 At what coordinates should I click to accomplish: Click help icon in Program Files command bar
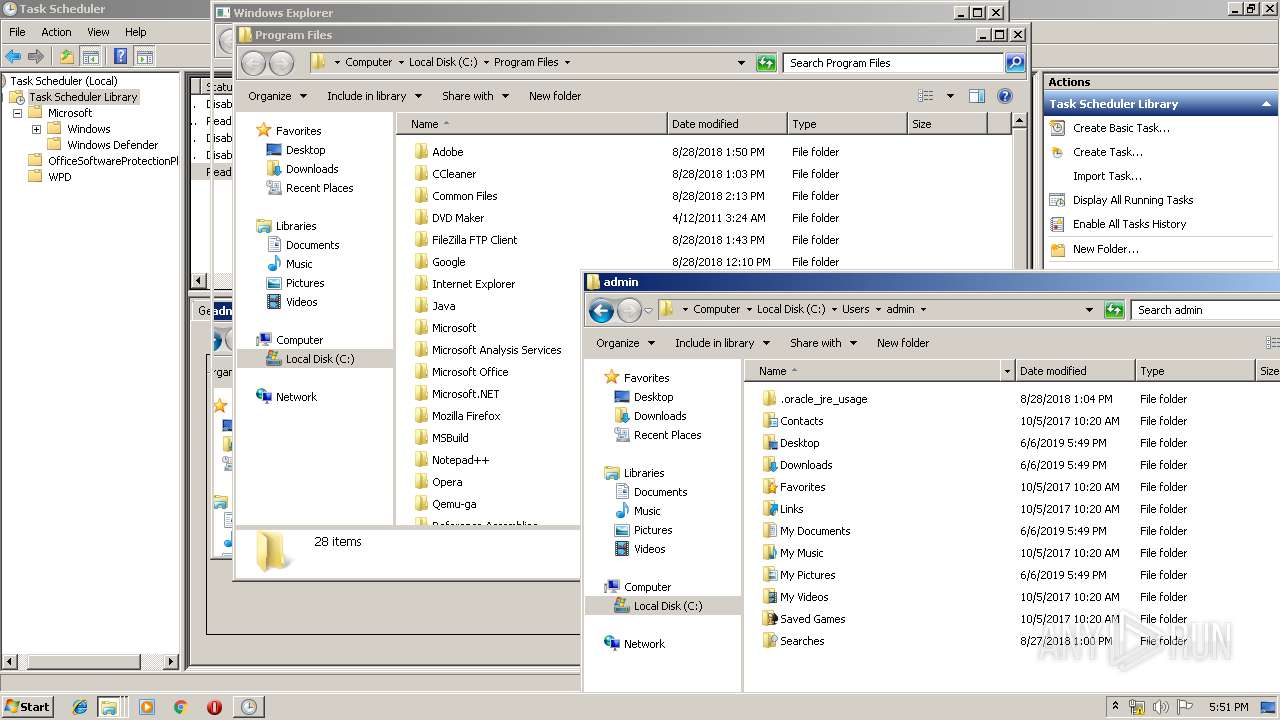[1005, 96]
